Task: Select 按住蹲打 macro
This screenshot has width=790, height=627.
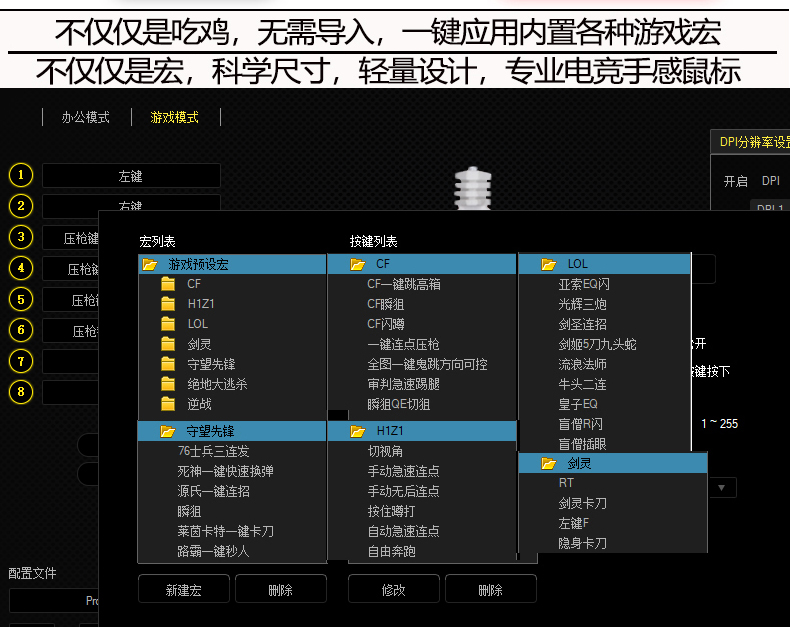Action: (391, 511)
